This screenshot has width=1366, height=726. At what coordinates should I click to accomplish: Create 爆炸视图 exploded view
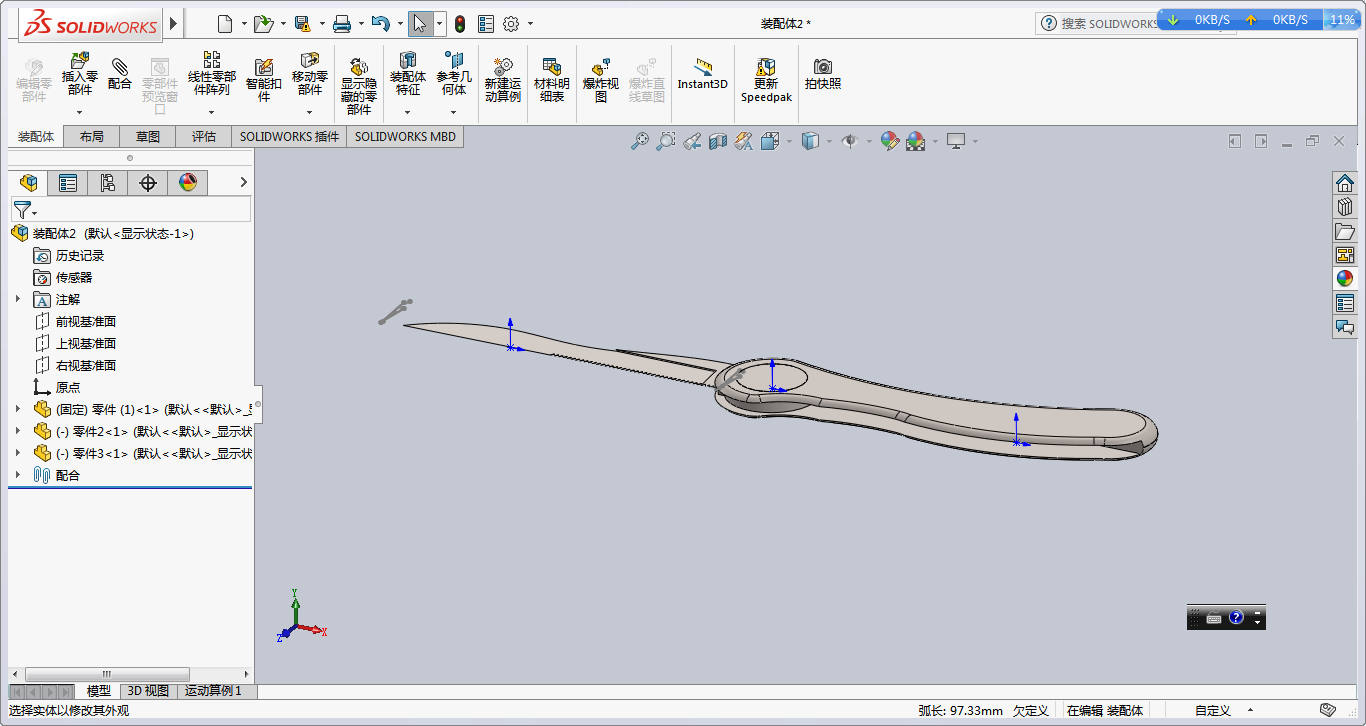coord(601,80)
